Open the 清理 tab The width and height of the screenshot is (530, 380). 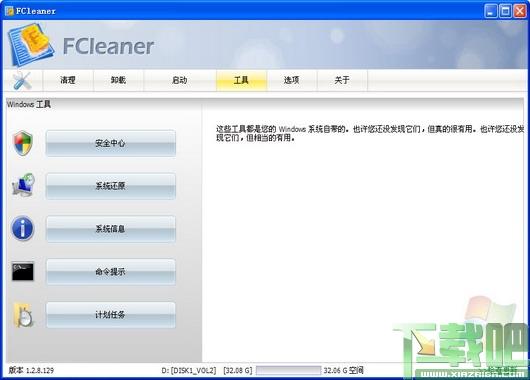[68, 80]
